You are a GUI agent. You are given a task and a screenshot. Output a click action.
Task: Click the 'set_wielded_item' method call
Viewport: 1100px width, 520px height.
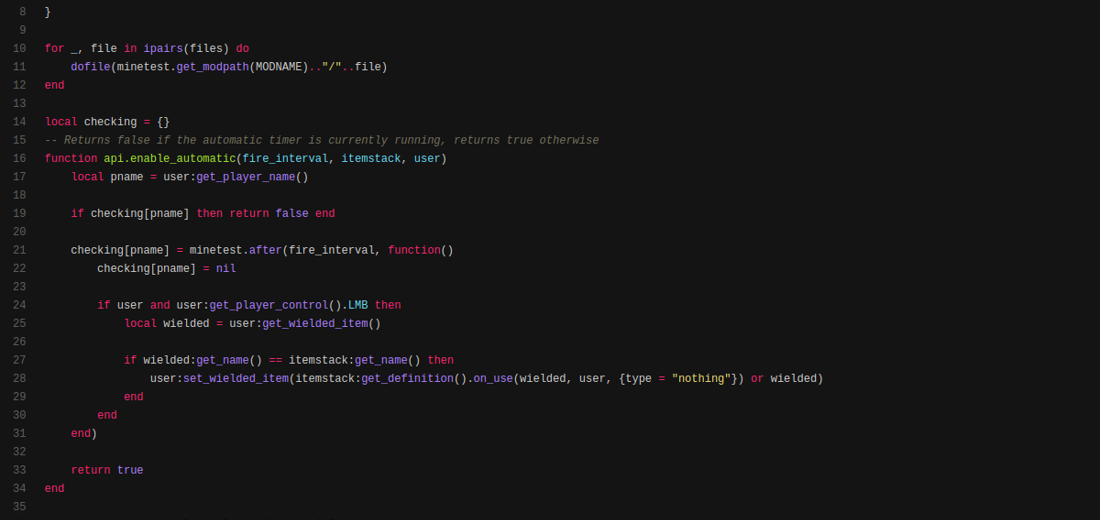tap(236, 379)
